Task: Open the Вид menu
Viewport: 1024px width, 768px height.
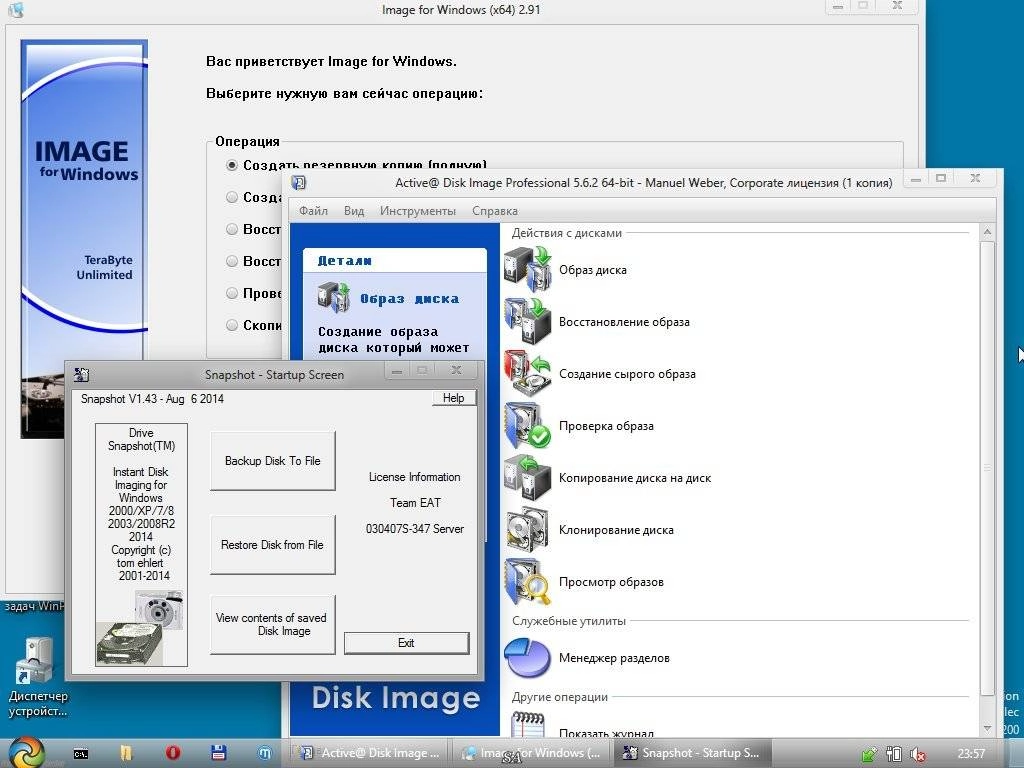Action: coord(354,211)
